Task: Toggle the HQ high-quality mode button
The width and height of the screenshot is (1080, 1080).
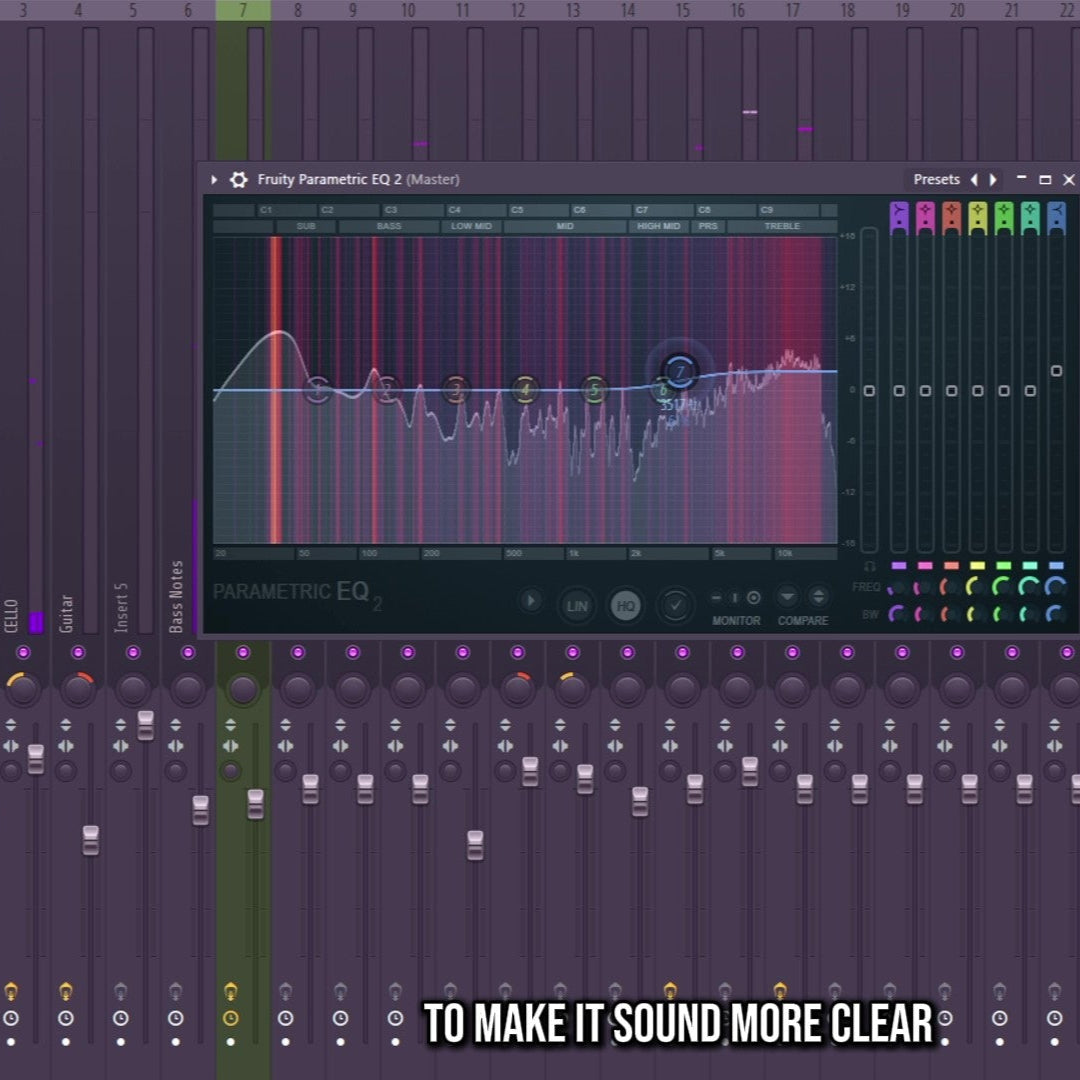Action: [626, 605]
